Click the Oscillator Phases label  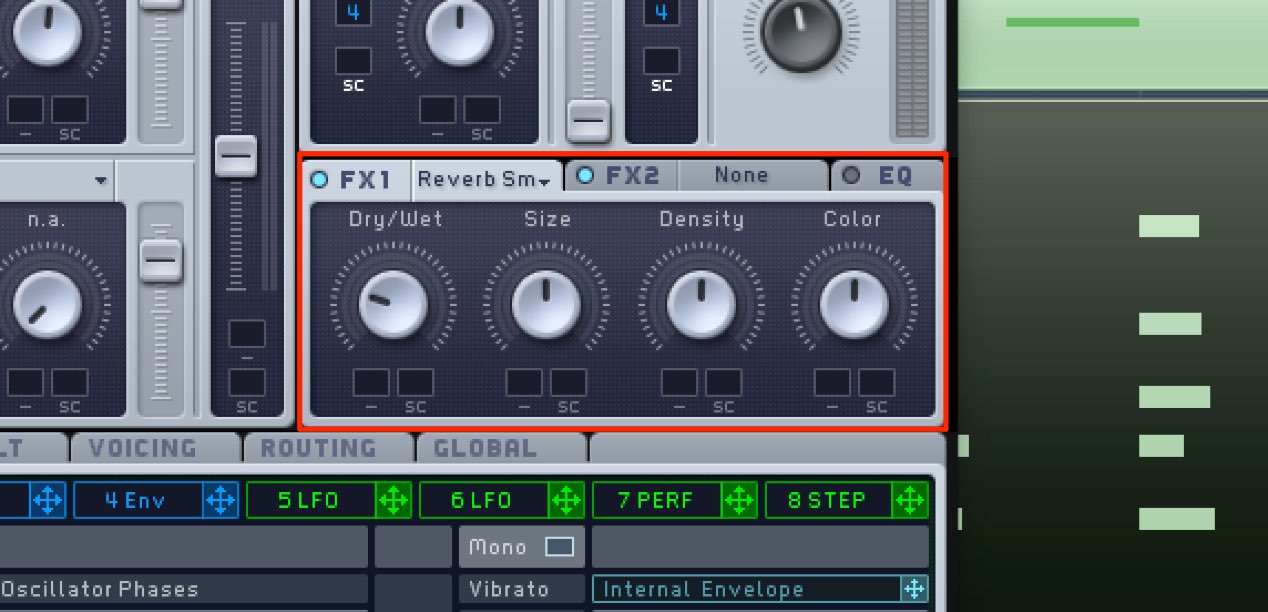[x=99, y=589]
